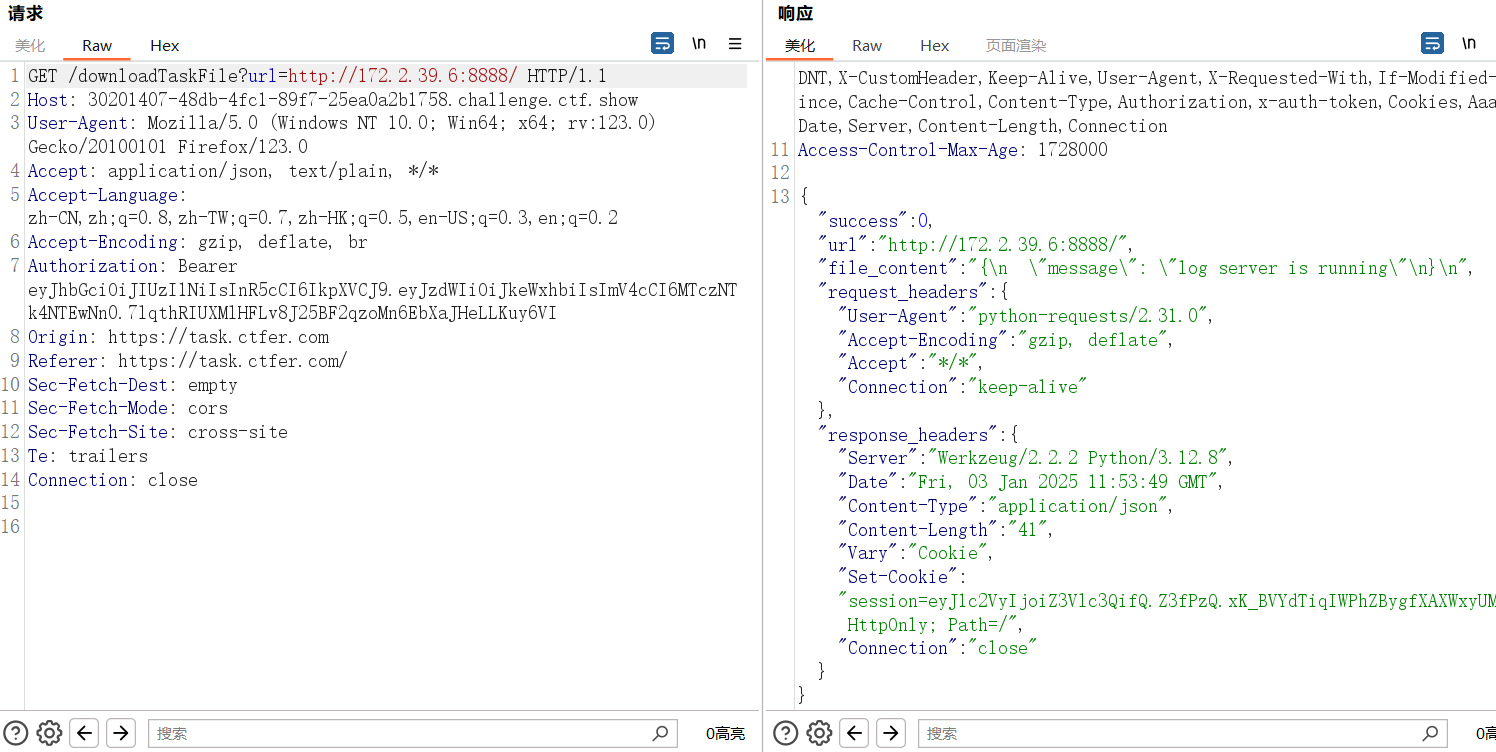The image size is (1496, 752).
Task: Click the Accept-Encoding: gzip, deflate, br line
Action: [197, 242]
